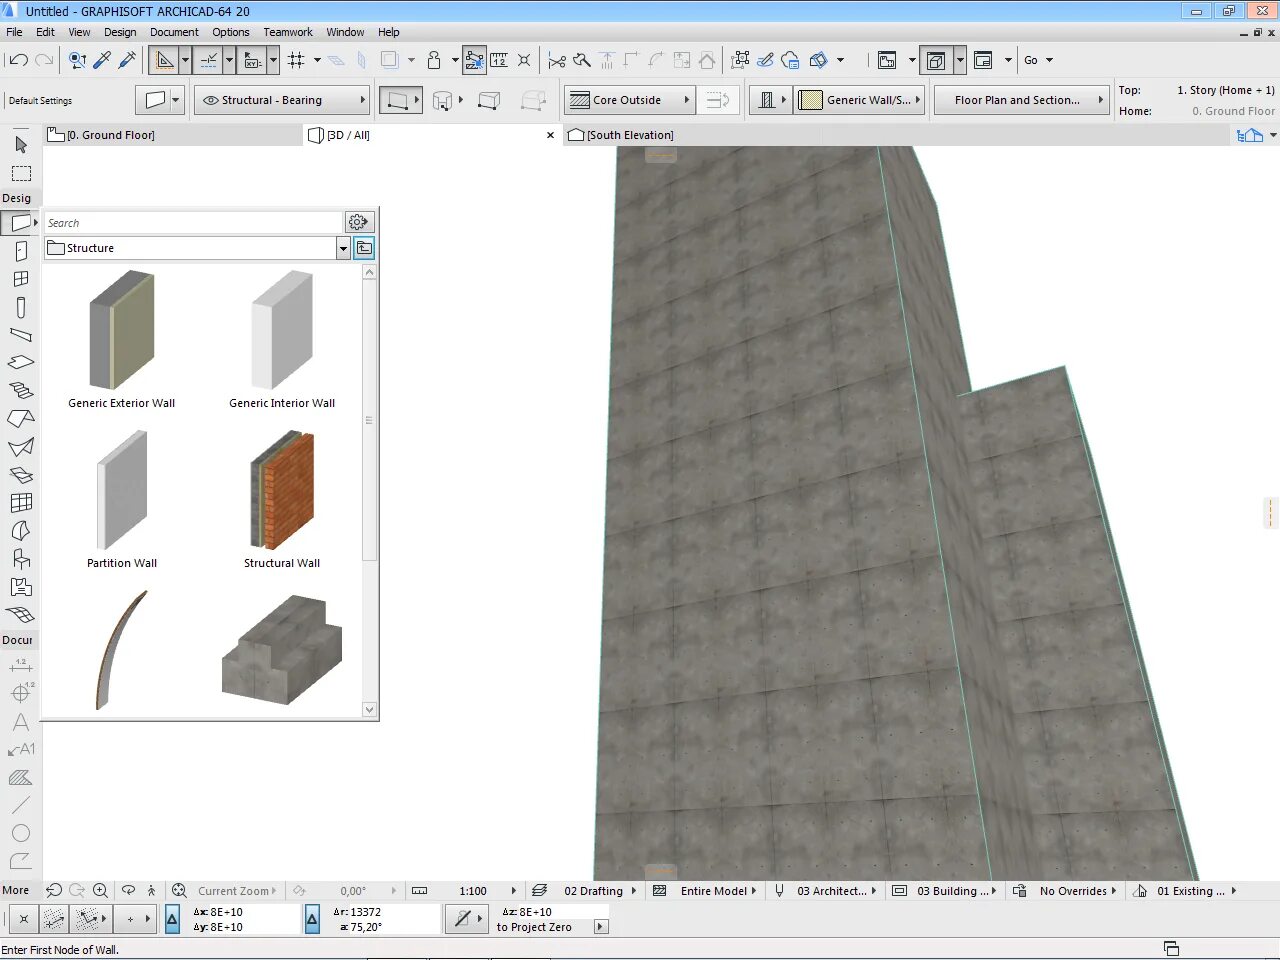Click the Undo arrow icon

click(x=18, y=60)
